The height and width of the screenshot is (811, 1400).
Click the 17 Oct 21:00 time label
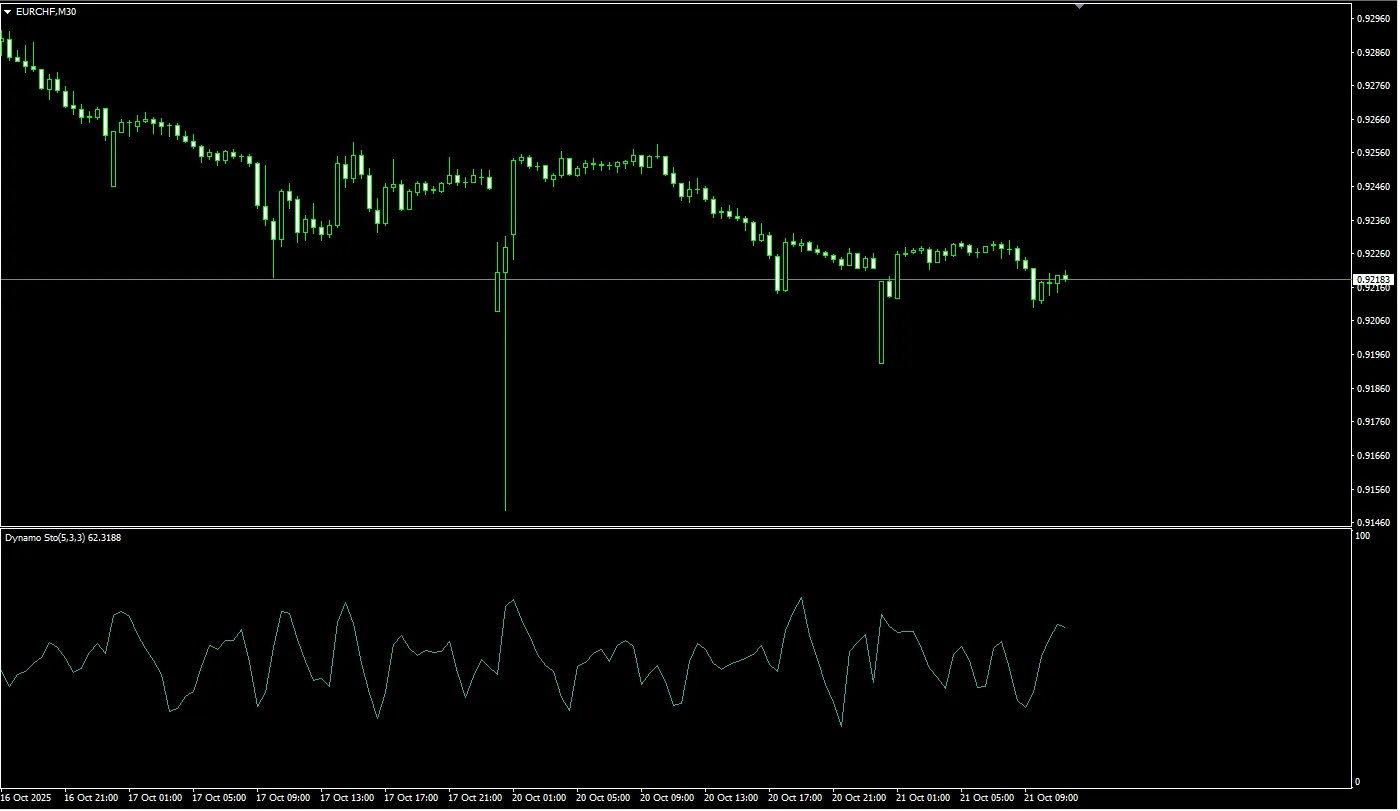(x=474, y=798)
